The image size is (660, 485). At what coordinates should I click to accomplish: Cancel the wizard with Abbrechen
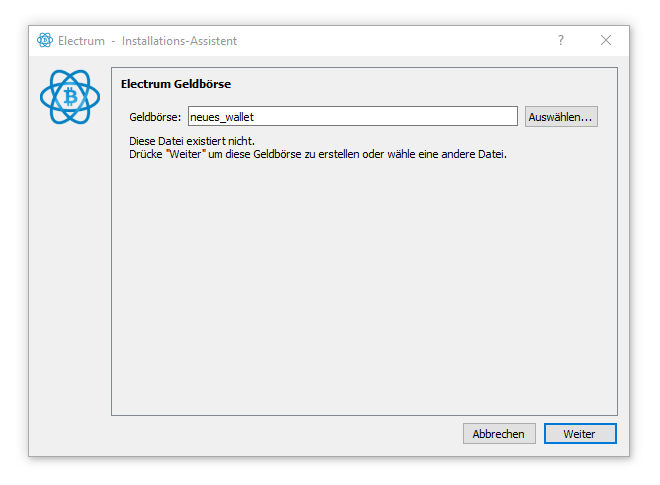click(499, 434)
